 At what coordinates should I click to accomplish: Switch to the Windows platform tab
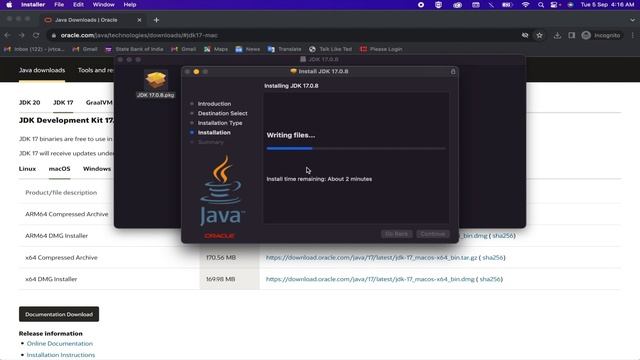(x=97, y=169)
